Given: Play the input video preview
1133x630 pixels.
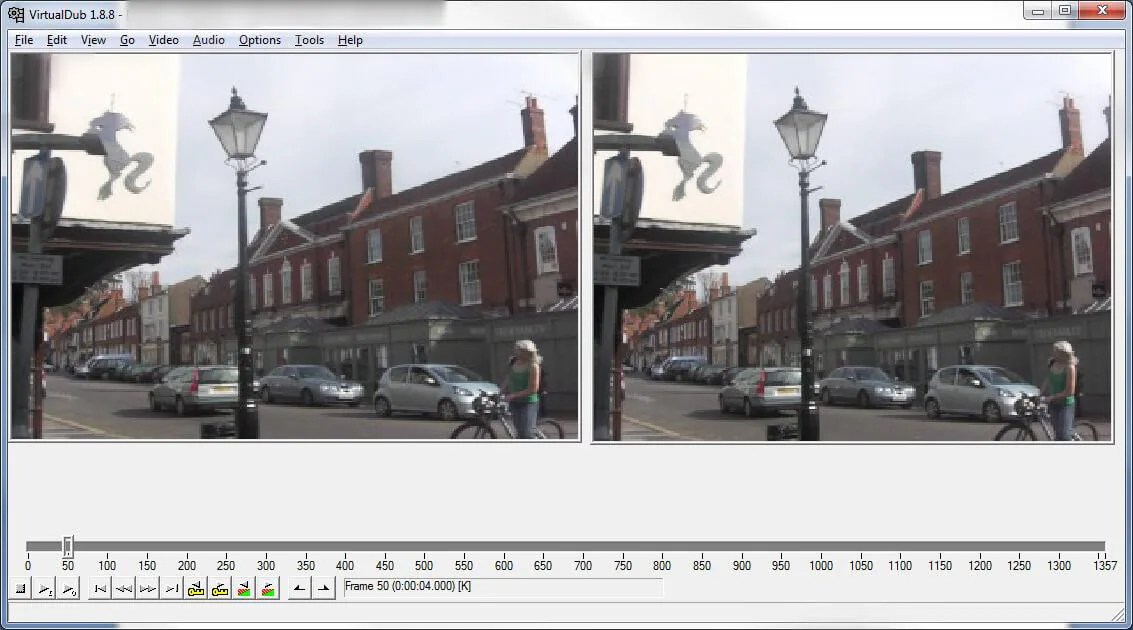Looking at the screenshot, I should coord(44,589).
